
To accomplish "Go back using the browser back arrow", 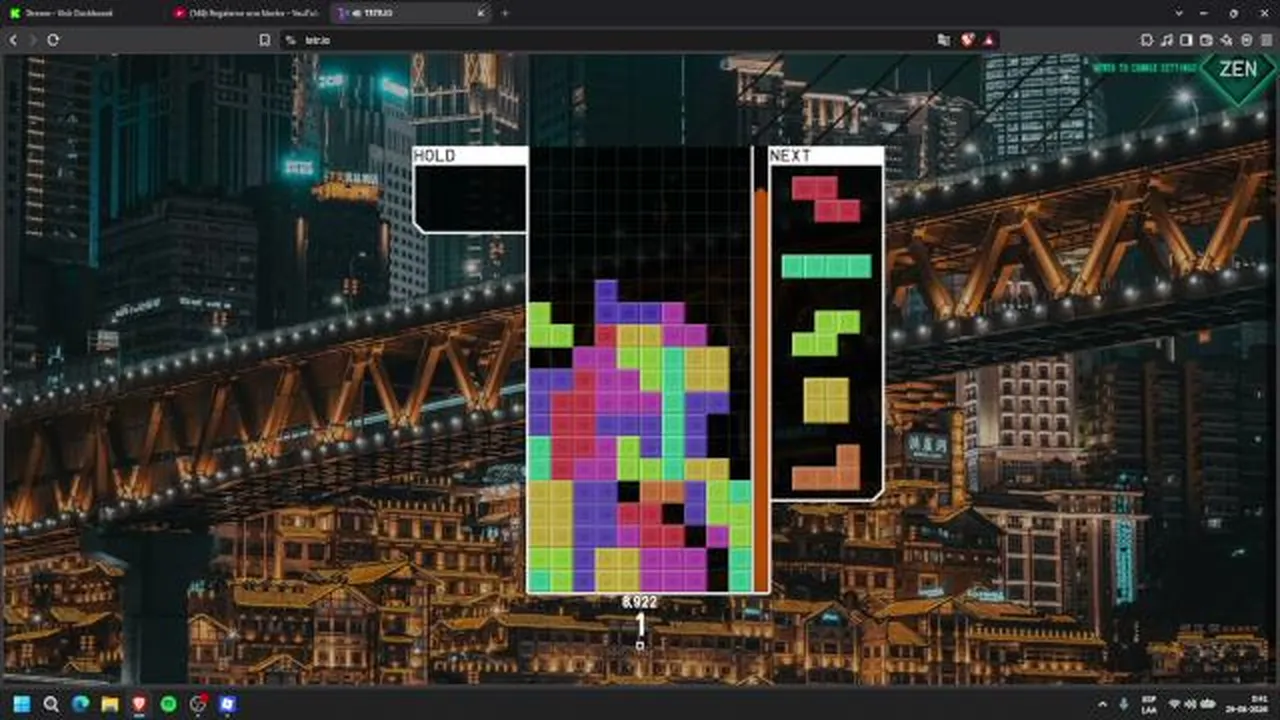I will [13, 40].
